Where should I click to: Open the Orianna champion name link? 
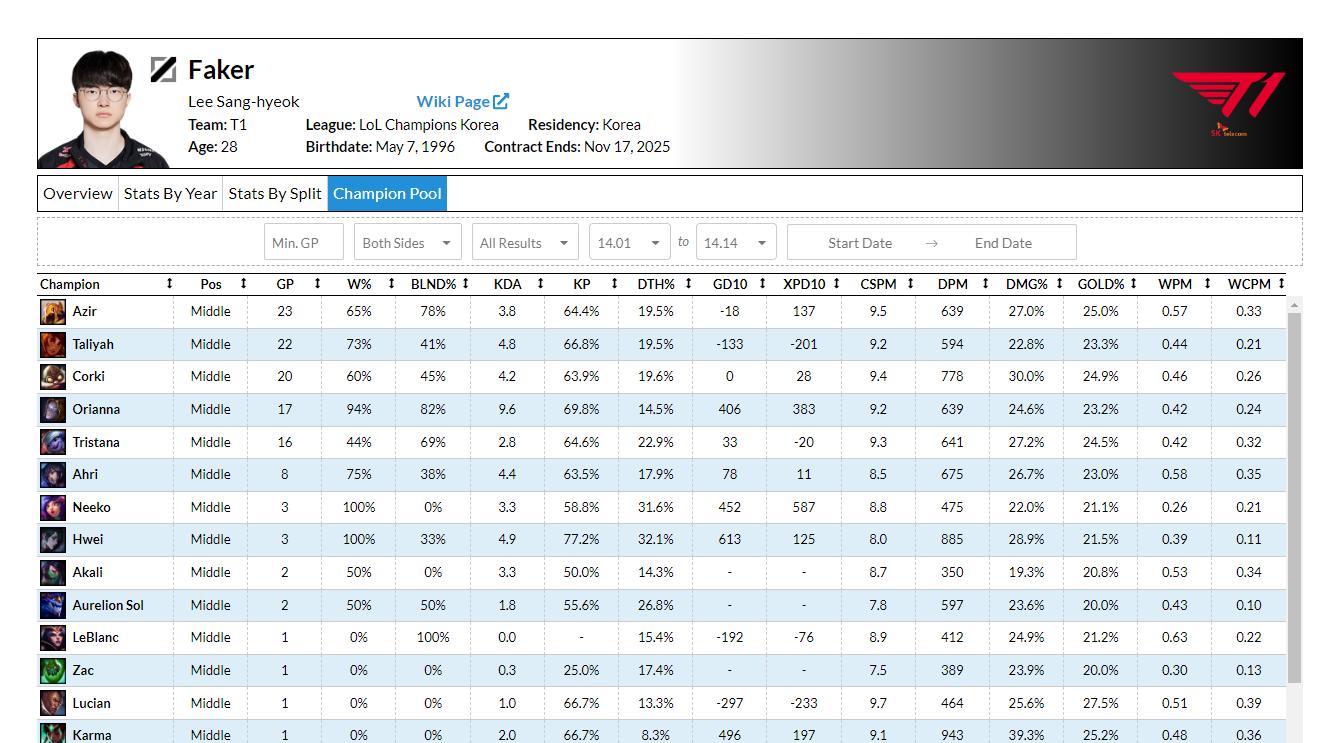[x=96, y=409]
